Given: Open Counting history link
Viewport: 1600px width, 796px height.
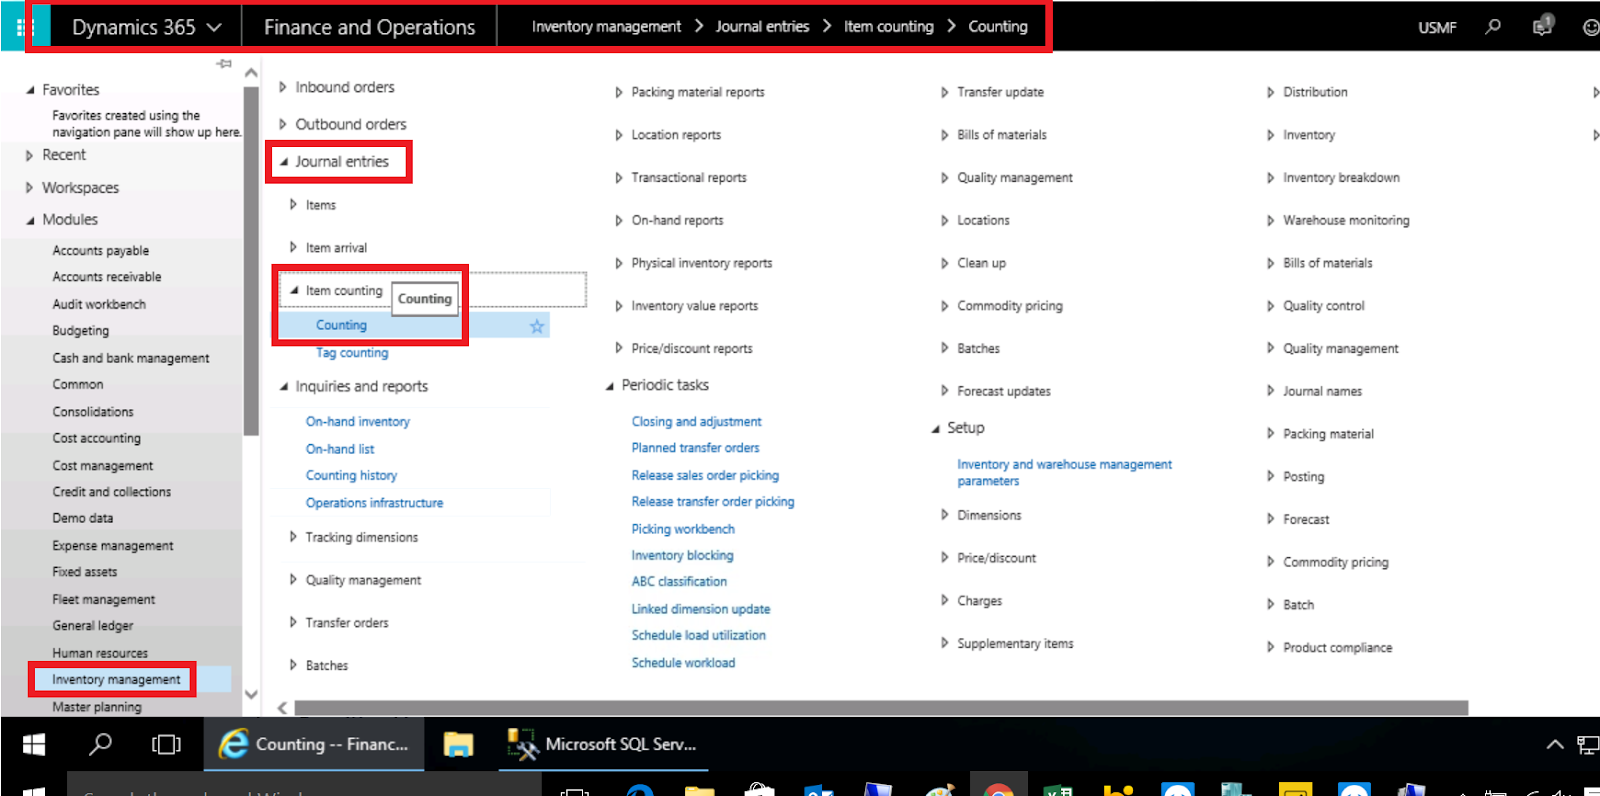Looking at the screenshot, I should (351, 476).
